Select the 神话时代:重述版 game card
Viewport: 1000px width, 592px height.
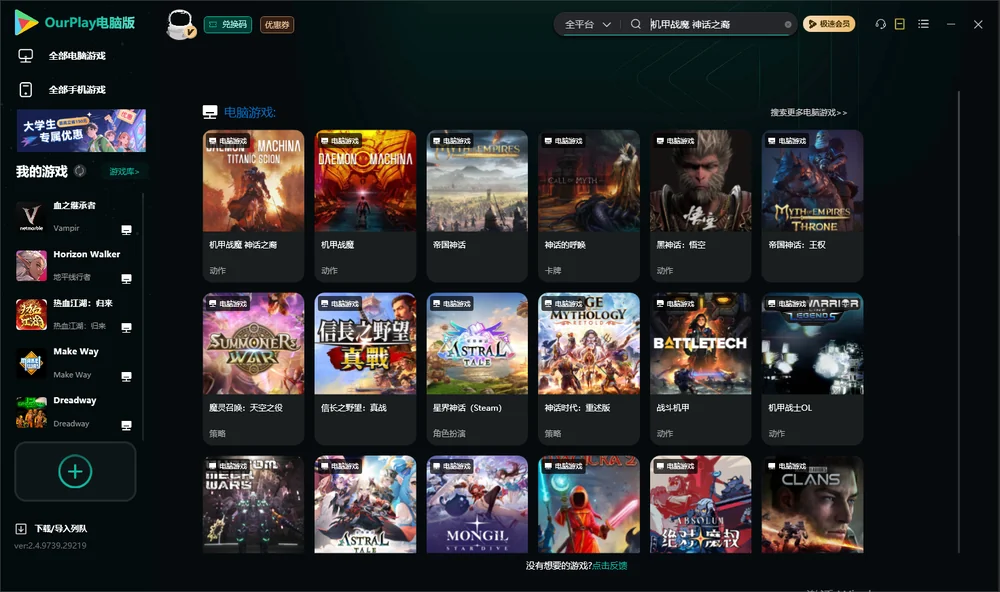[x=589, y=369]
